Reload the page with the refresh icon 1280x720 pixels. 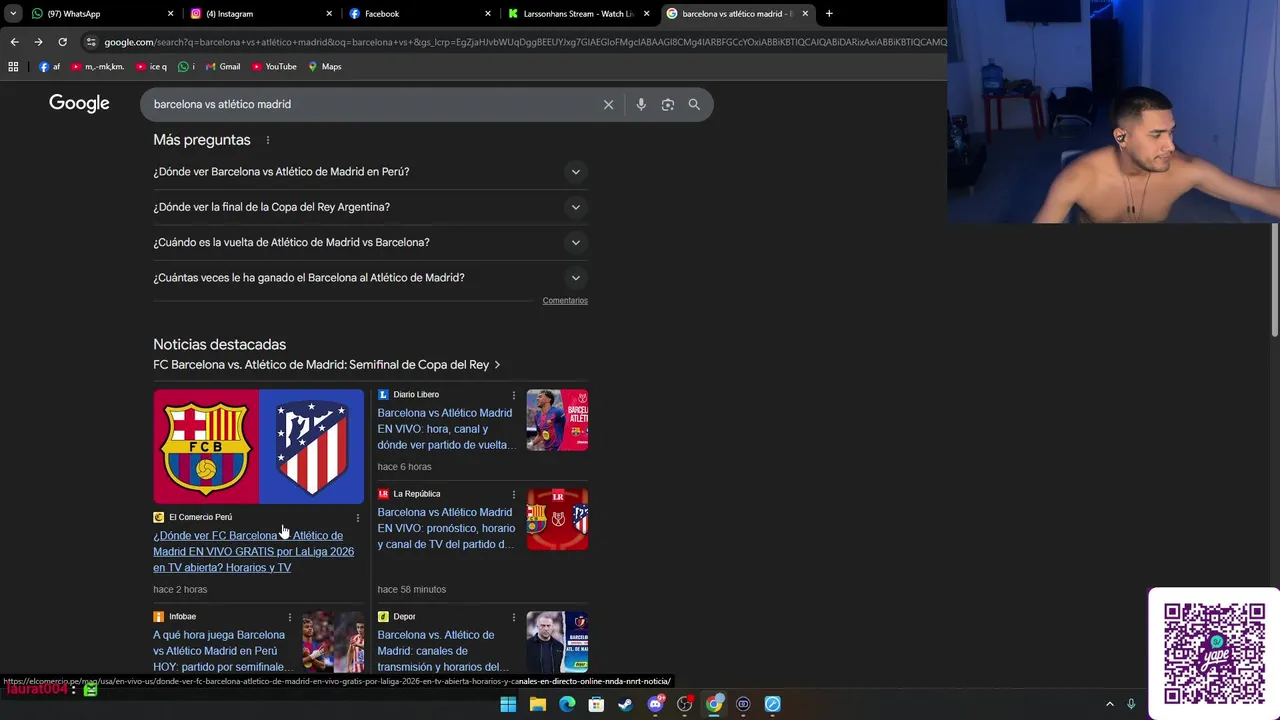coord(62,42)
